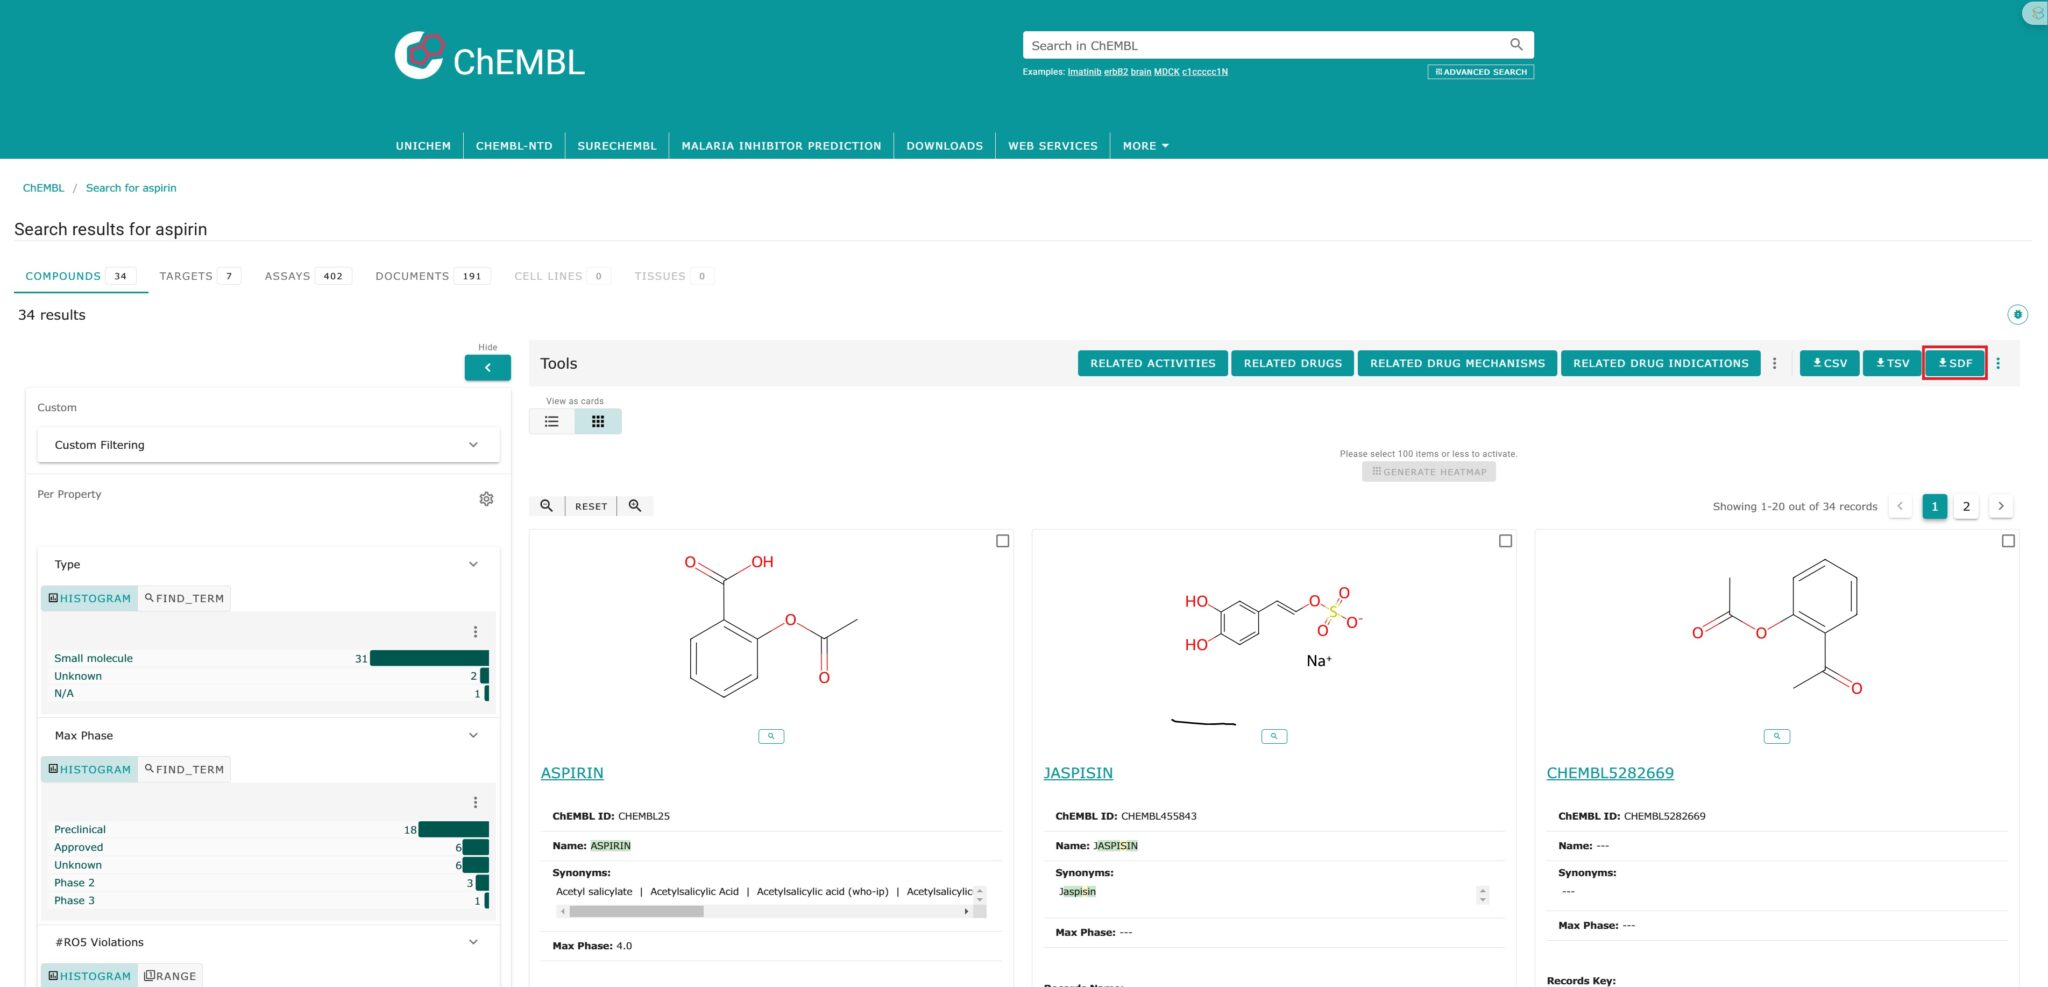
Task: Switch to list view icon
Action: (x=551, y=422)
